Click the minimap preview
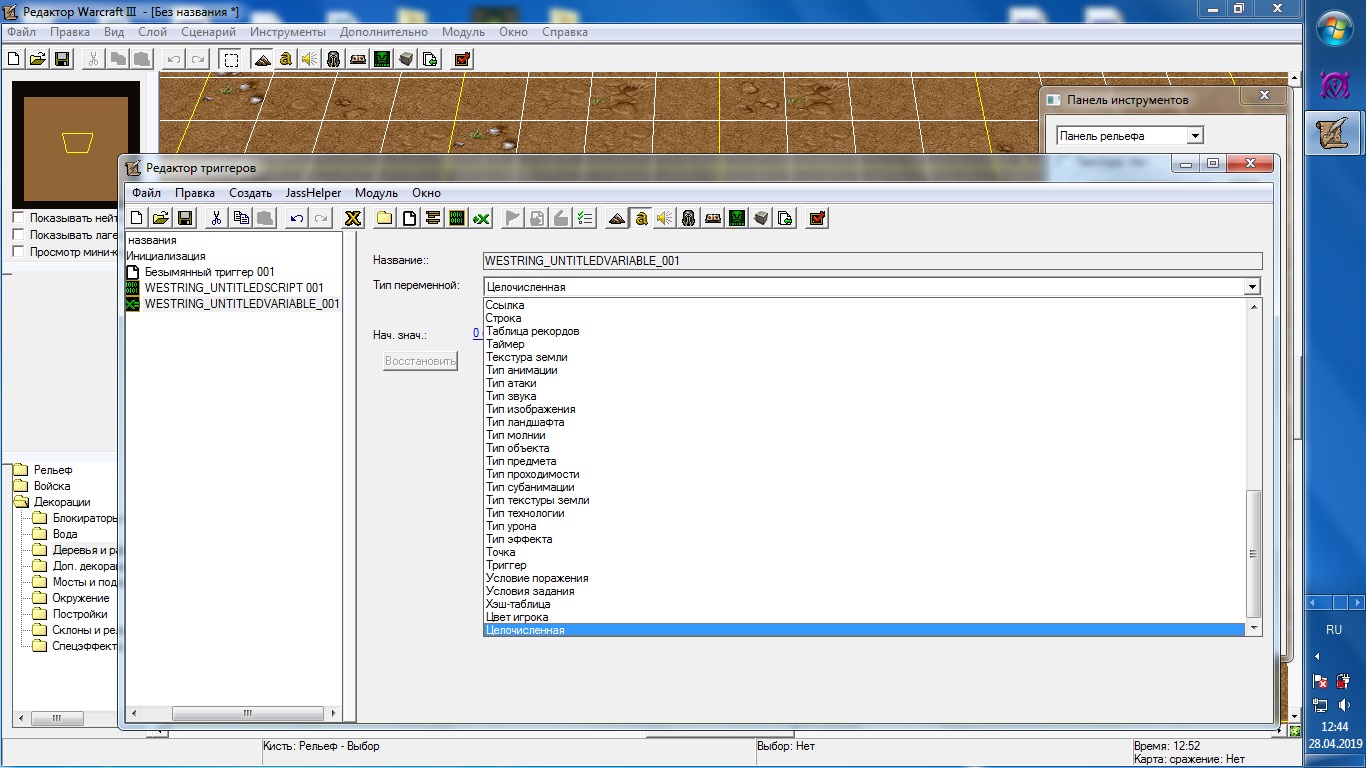Screen dimensions: 1366x768 (x=76, y=143)
